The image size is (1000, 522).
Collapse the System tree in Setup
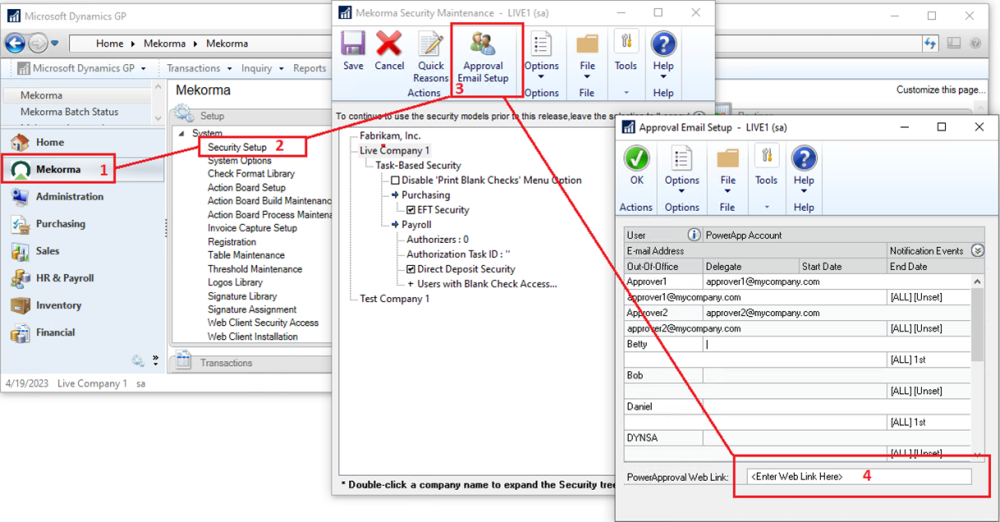pyautogui.click(x=182, y=133)
